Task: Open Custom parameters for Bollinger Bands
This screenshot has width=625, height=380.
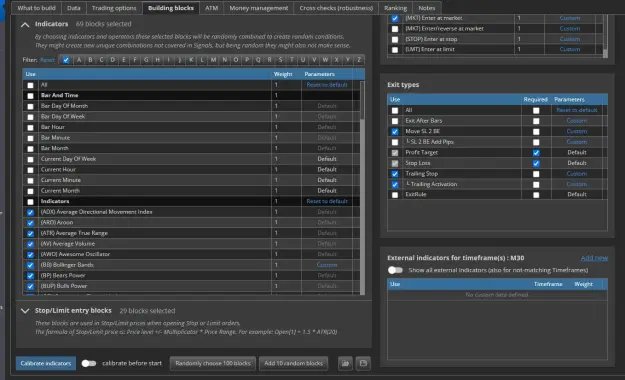Action: pos(327,265)
